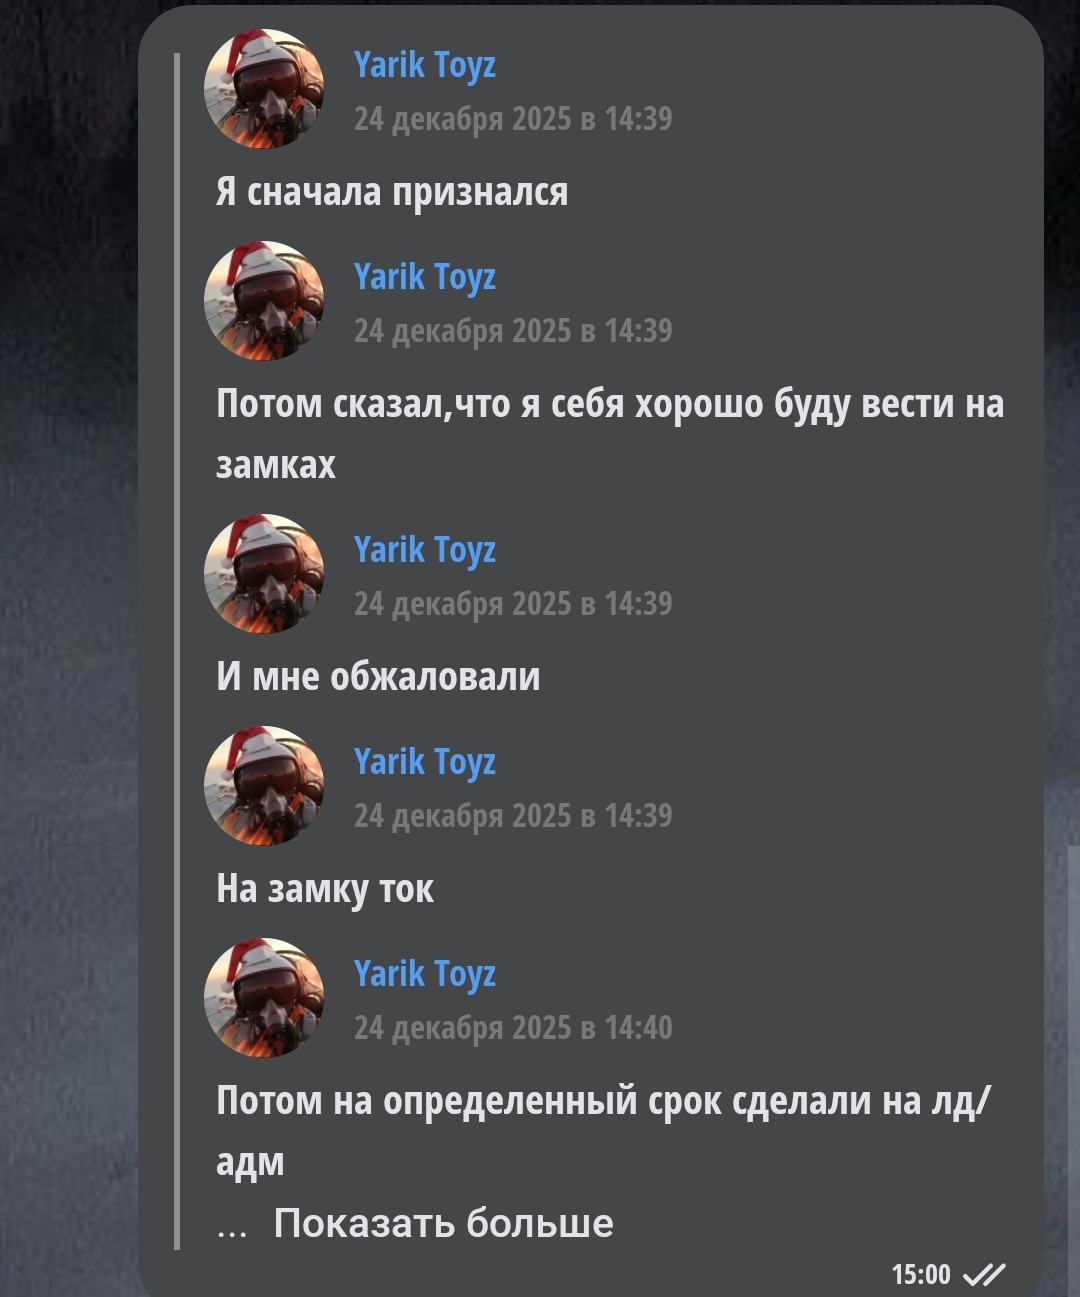This screenshot has width=1080, height=1297.
Task: Click the double check read-status icon
Action: (984, 1274)
